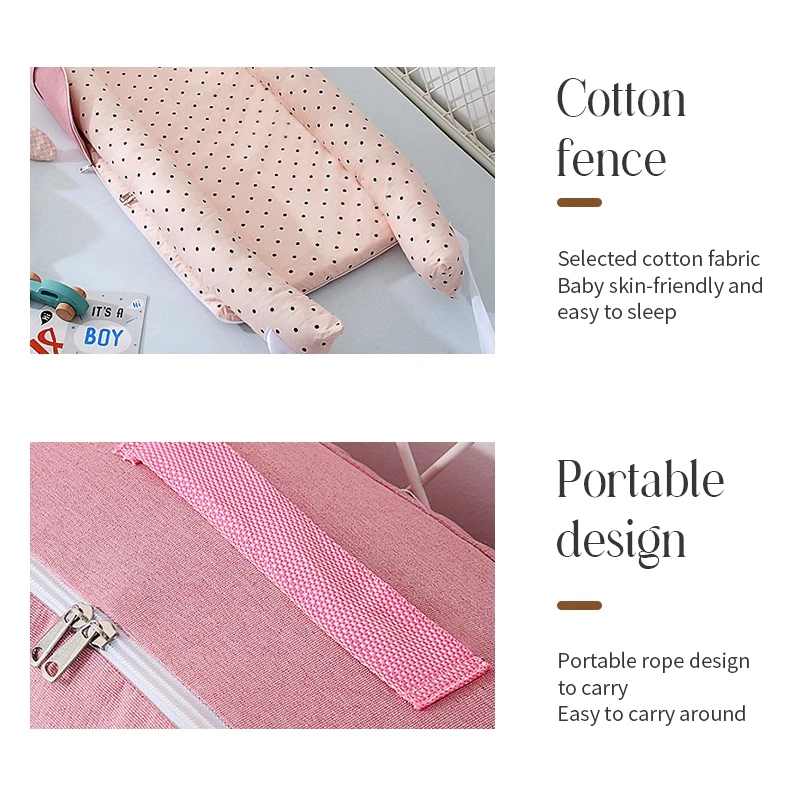
Task: Click the teal toy car
Action: (58, 295)
